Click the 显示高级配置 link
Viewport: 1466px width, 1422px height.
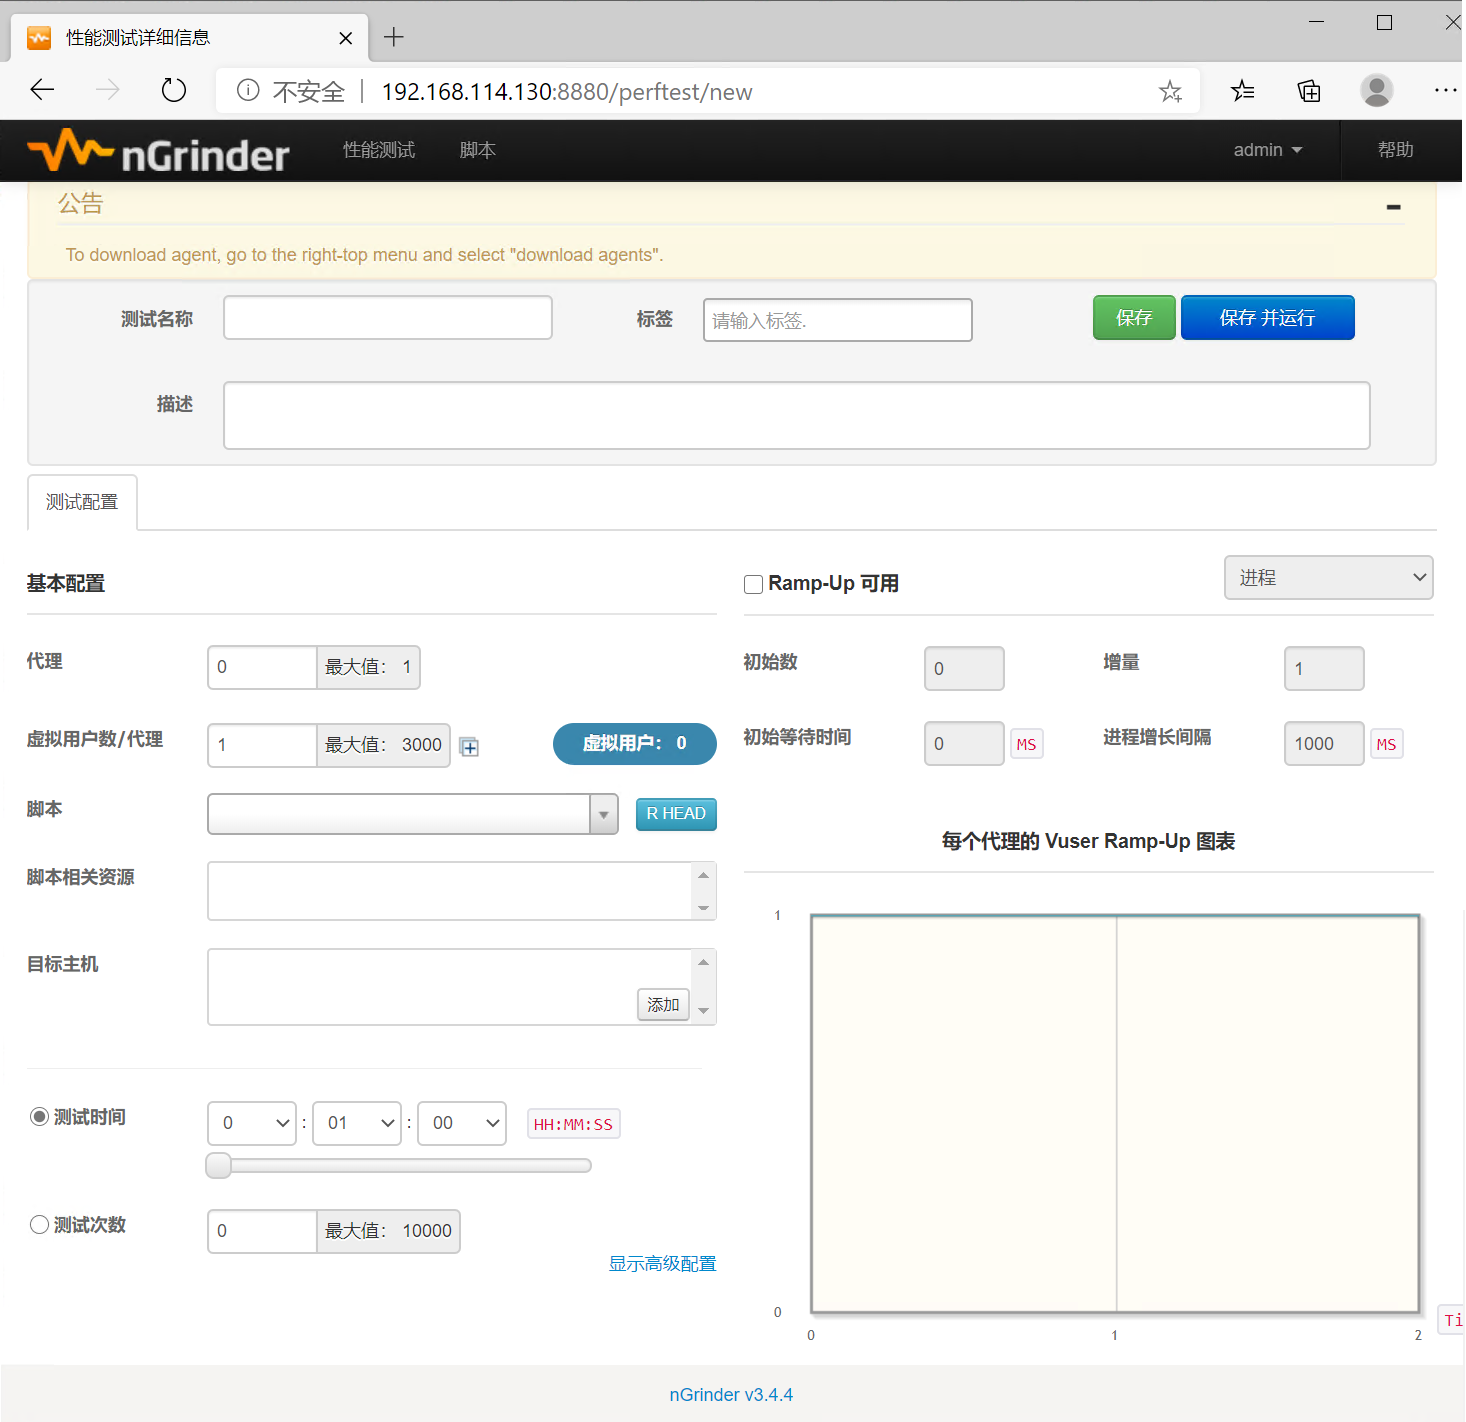click(662, 1264)
